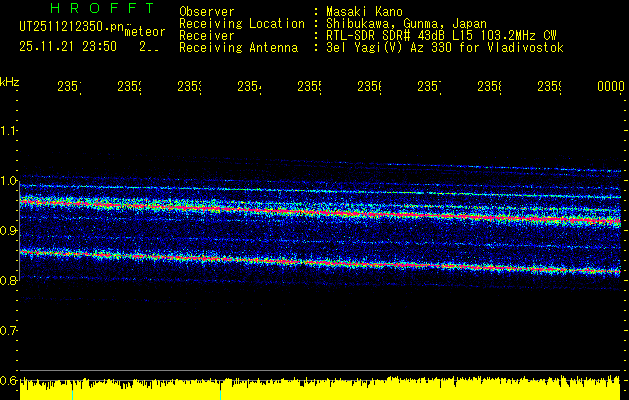Click the yellow noise level strip
629x400 pixels.
pos(320,390)
